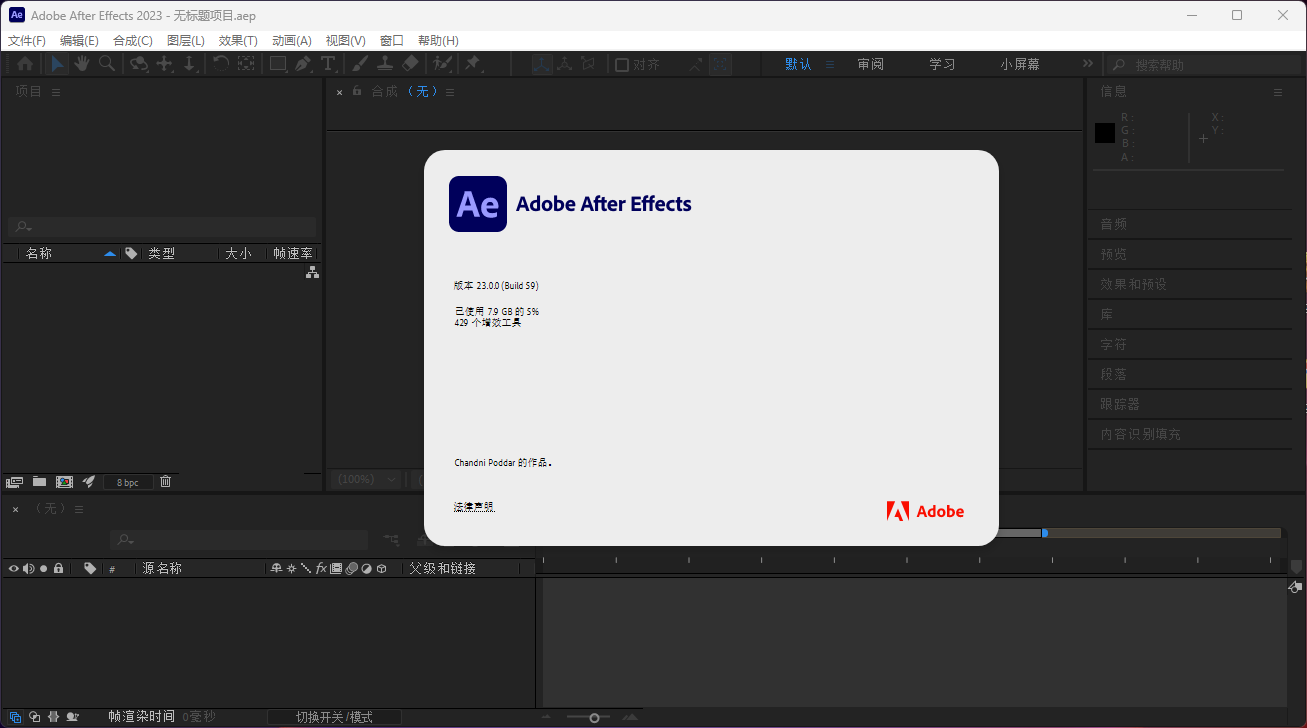Select the Eraser tool
The height and width of the screenshot is (728, 1307).
tap(410, 64)
